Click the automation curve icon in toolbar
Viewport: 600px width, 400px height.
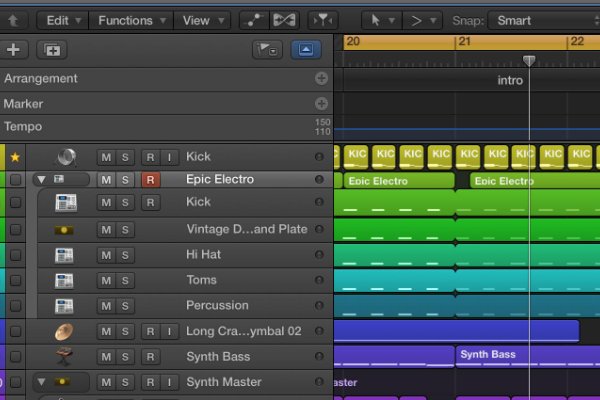255,20
